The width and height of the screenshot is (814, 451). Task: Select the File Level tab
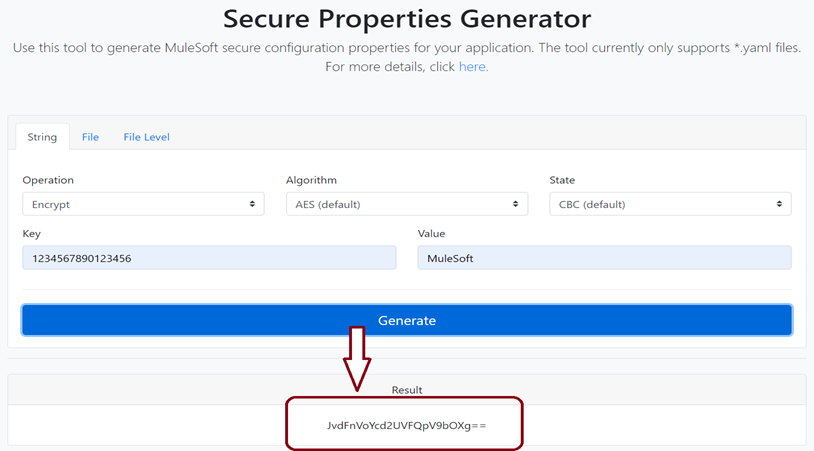[x=146, y=137]
